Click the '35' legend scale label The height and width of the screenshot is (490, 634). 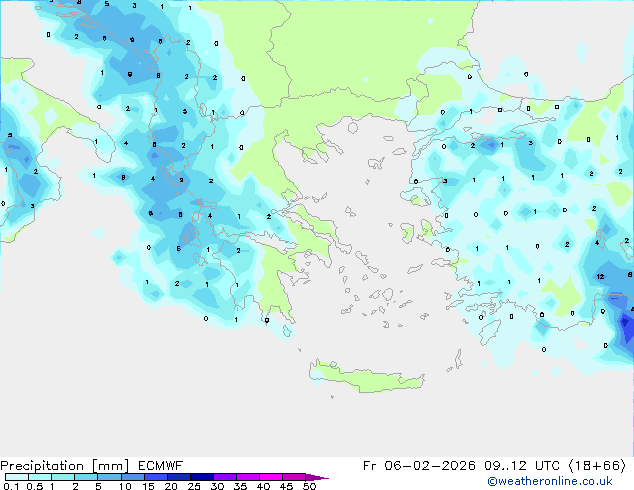pos(240,486)
